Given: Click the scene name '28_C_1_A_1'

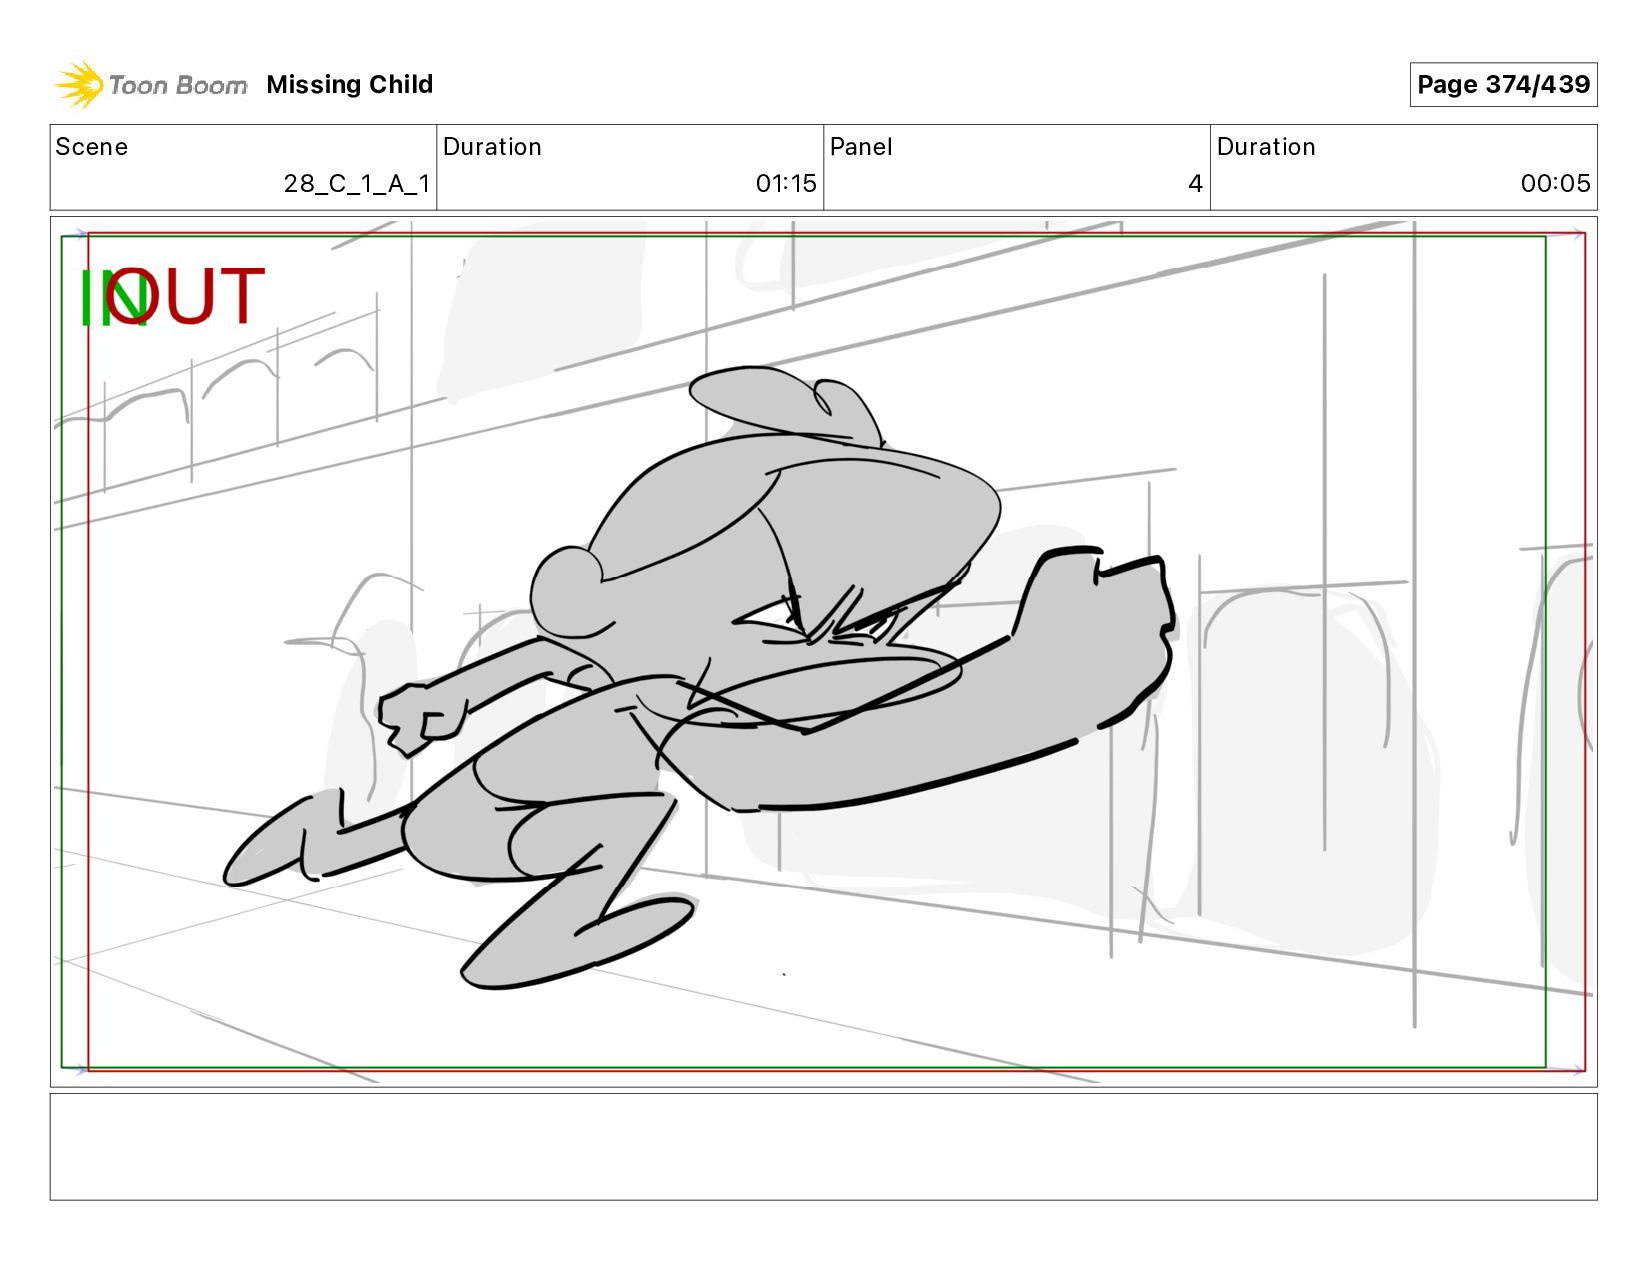Looking at the screenshot, I should click(x=357, y=184).
